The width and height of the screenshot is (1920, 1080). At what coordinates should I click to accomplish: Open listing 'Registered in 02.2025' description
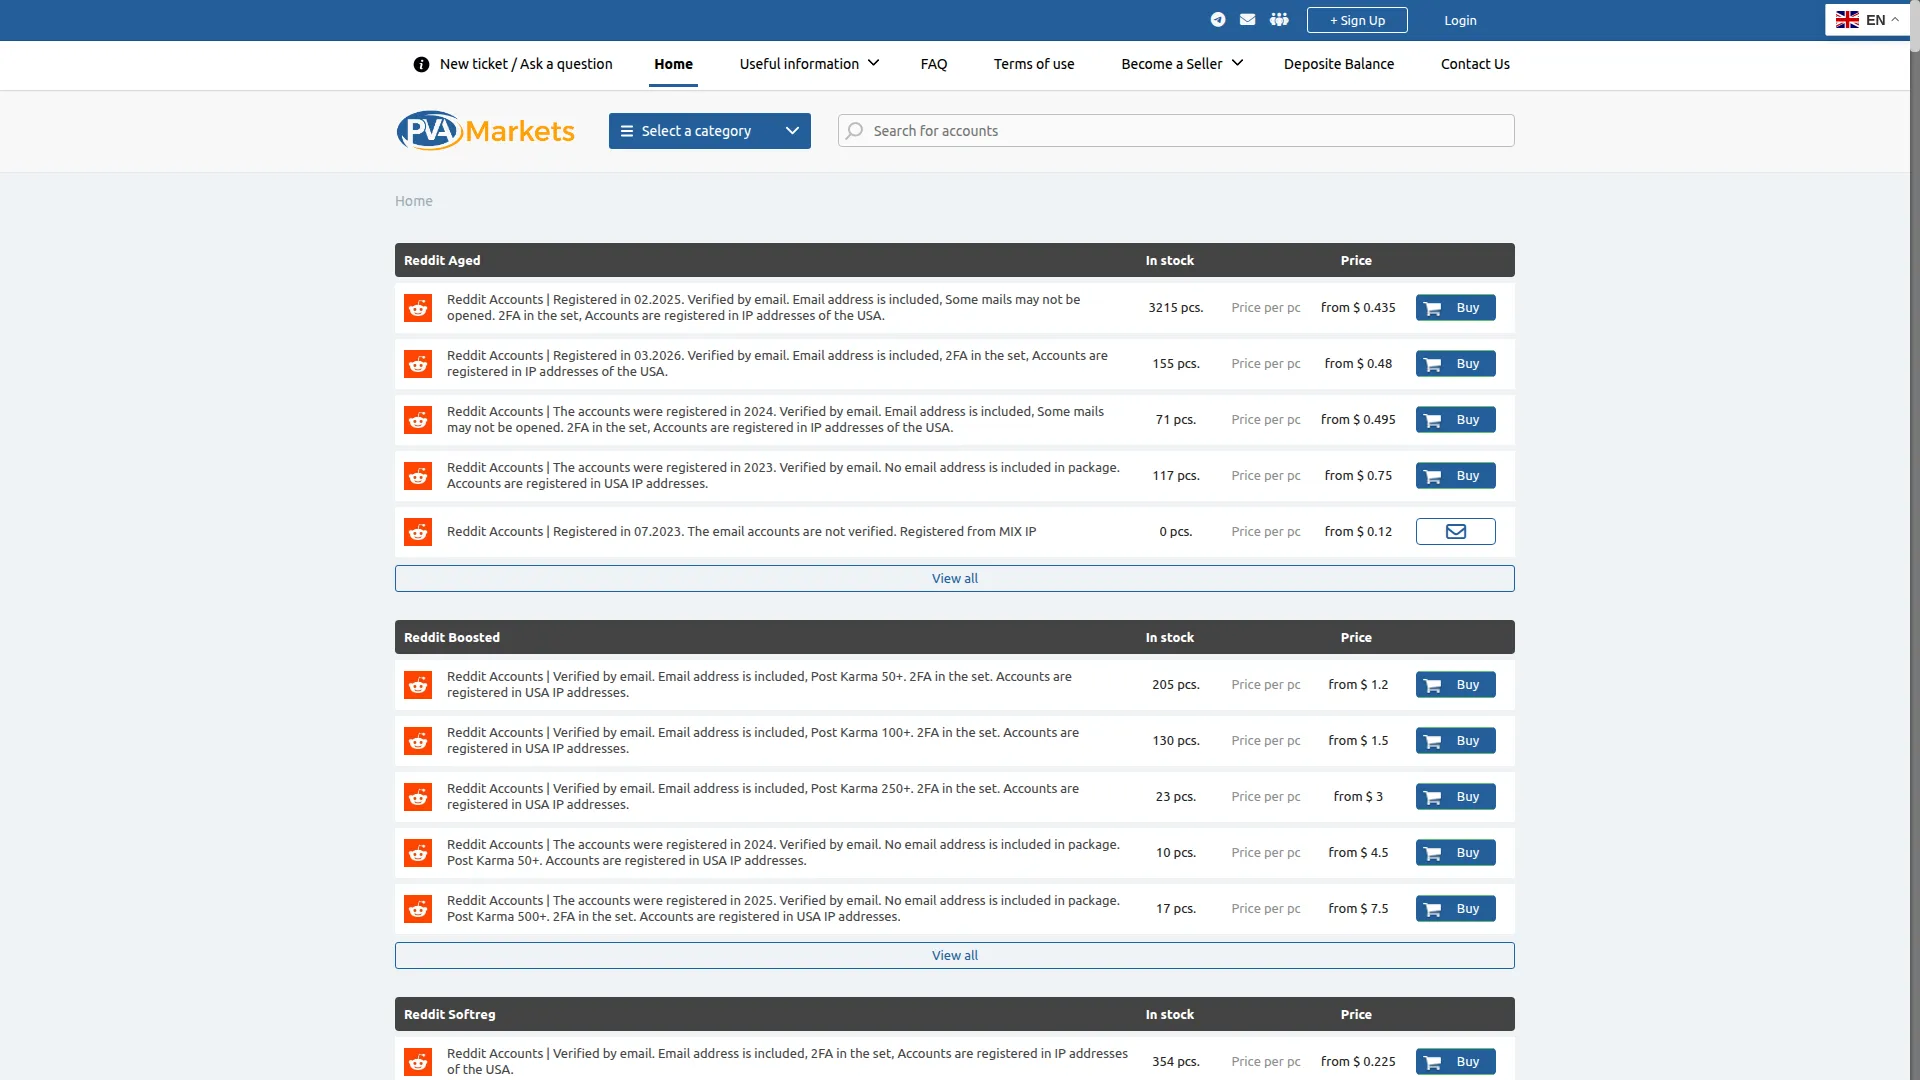(763, 308)
